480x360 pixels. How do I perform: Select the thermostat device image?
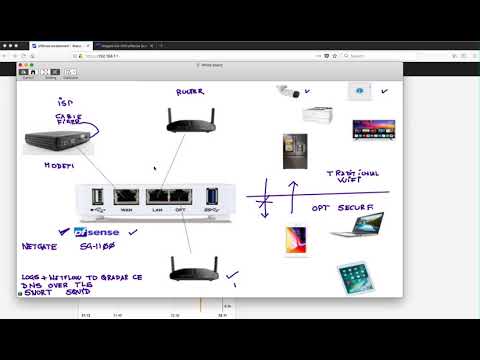click(359, 91)
